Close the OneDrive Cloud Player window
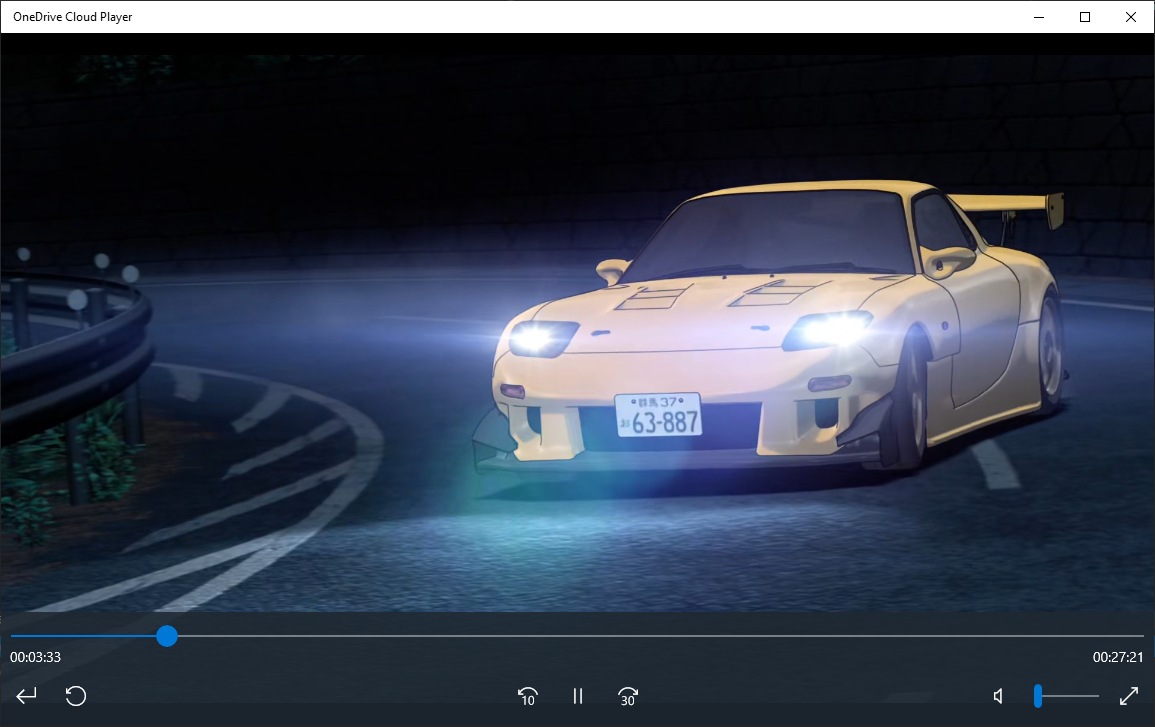The width and height of the screenshot is (1155, 727). [x=1131, y=17]
